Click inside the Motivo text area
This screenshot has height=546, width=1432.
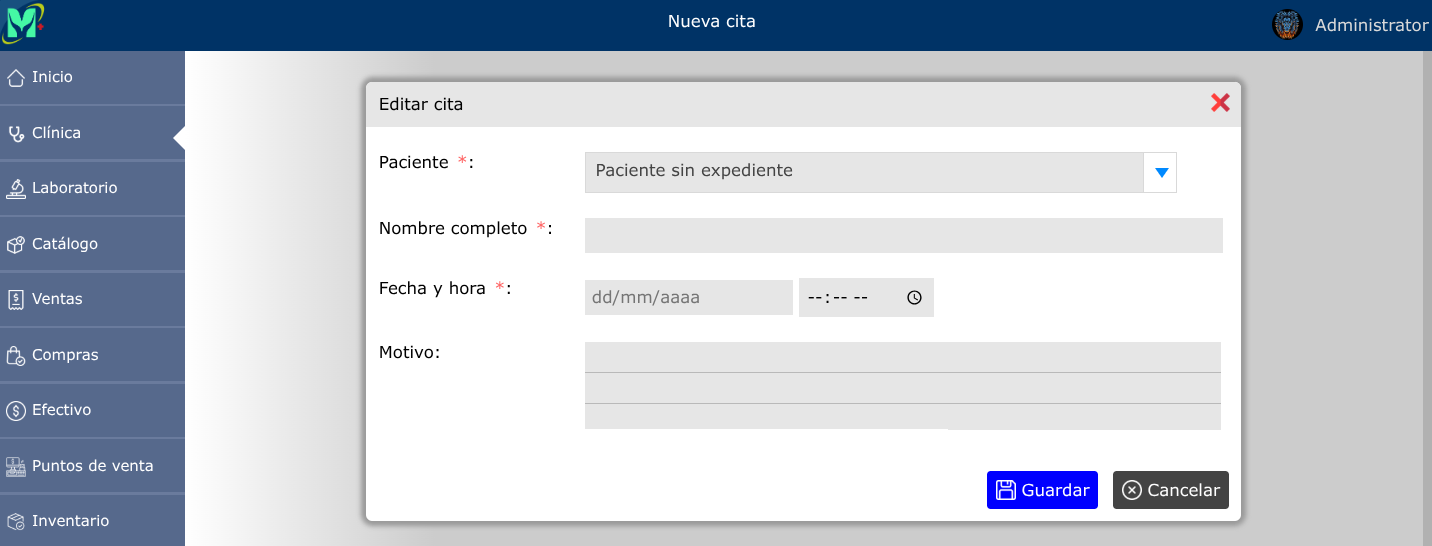pyautogui.click(x=903, y=386)
